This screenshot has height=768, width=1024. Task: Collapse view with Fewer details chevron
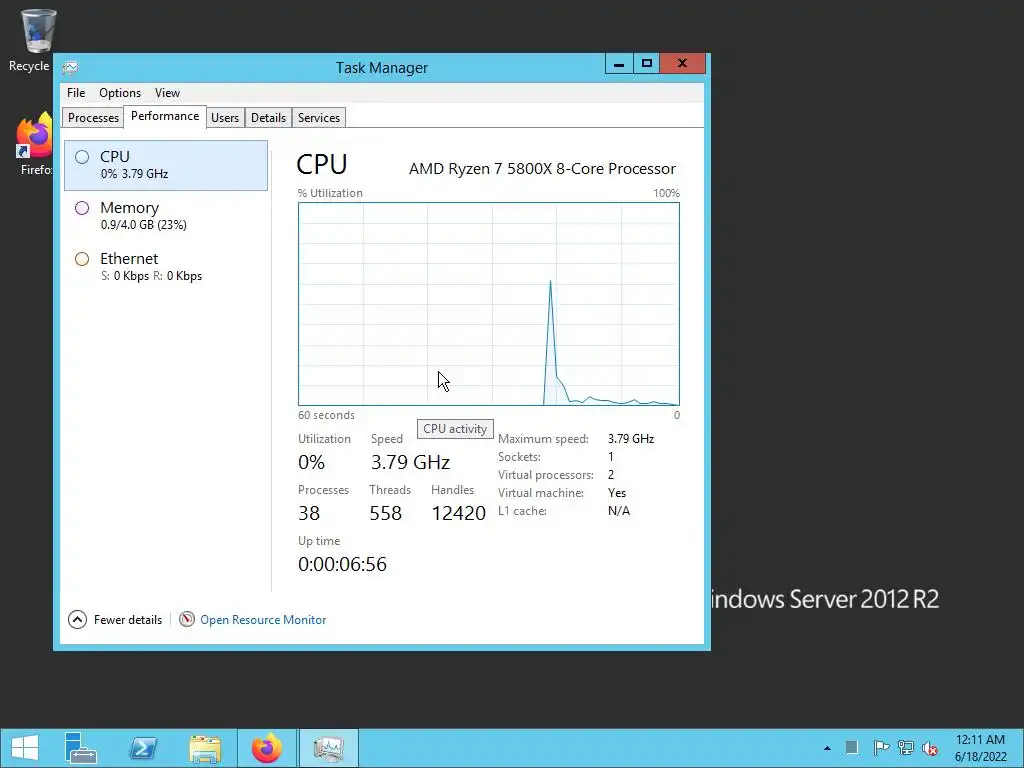coord(77,619)
